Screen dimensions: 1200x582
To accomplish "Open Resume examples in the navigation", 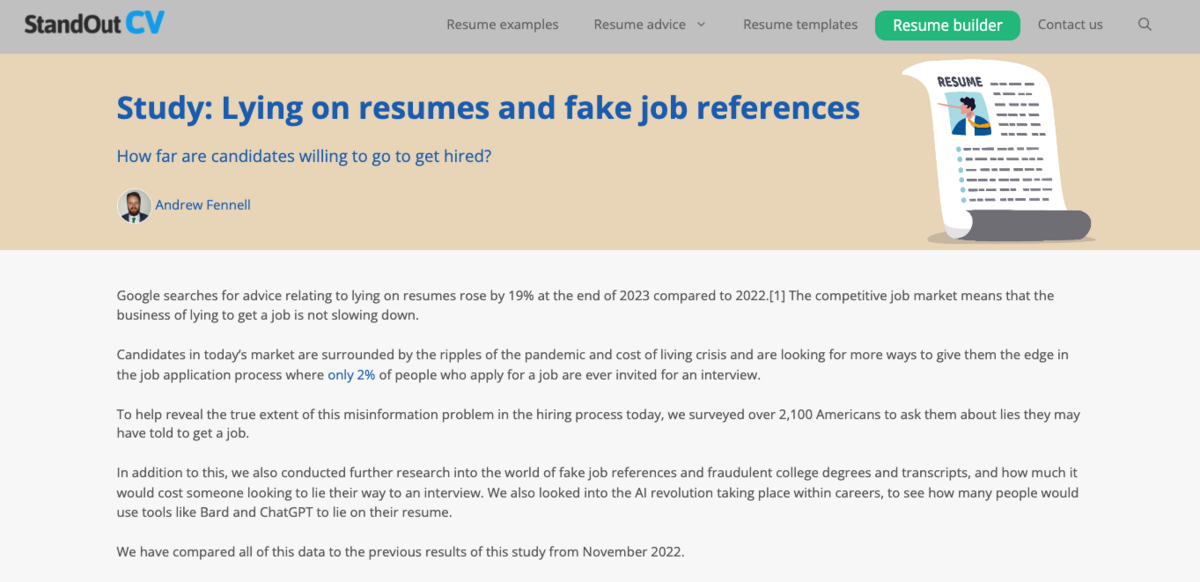I will coord(502,25).
